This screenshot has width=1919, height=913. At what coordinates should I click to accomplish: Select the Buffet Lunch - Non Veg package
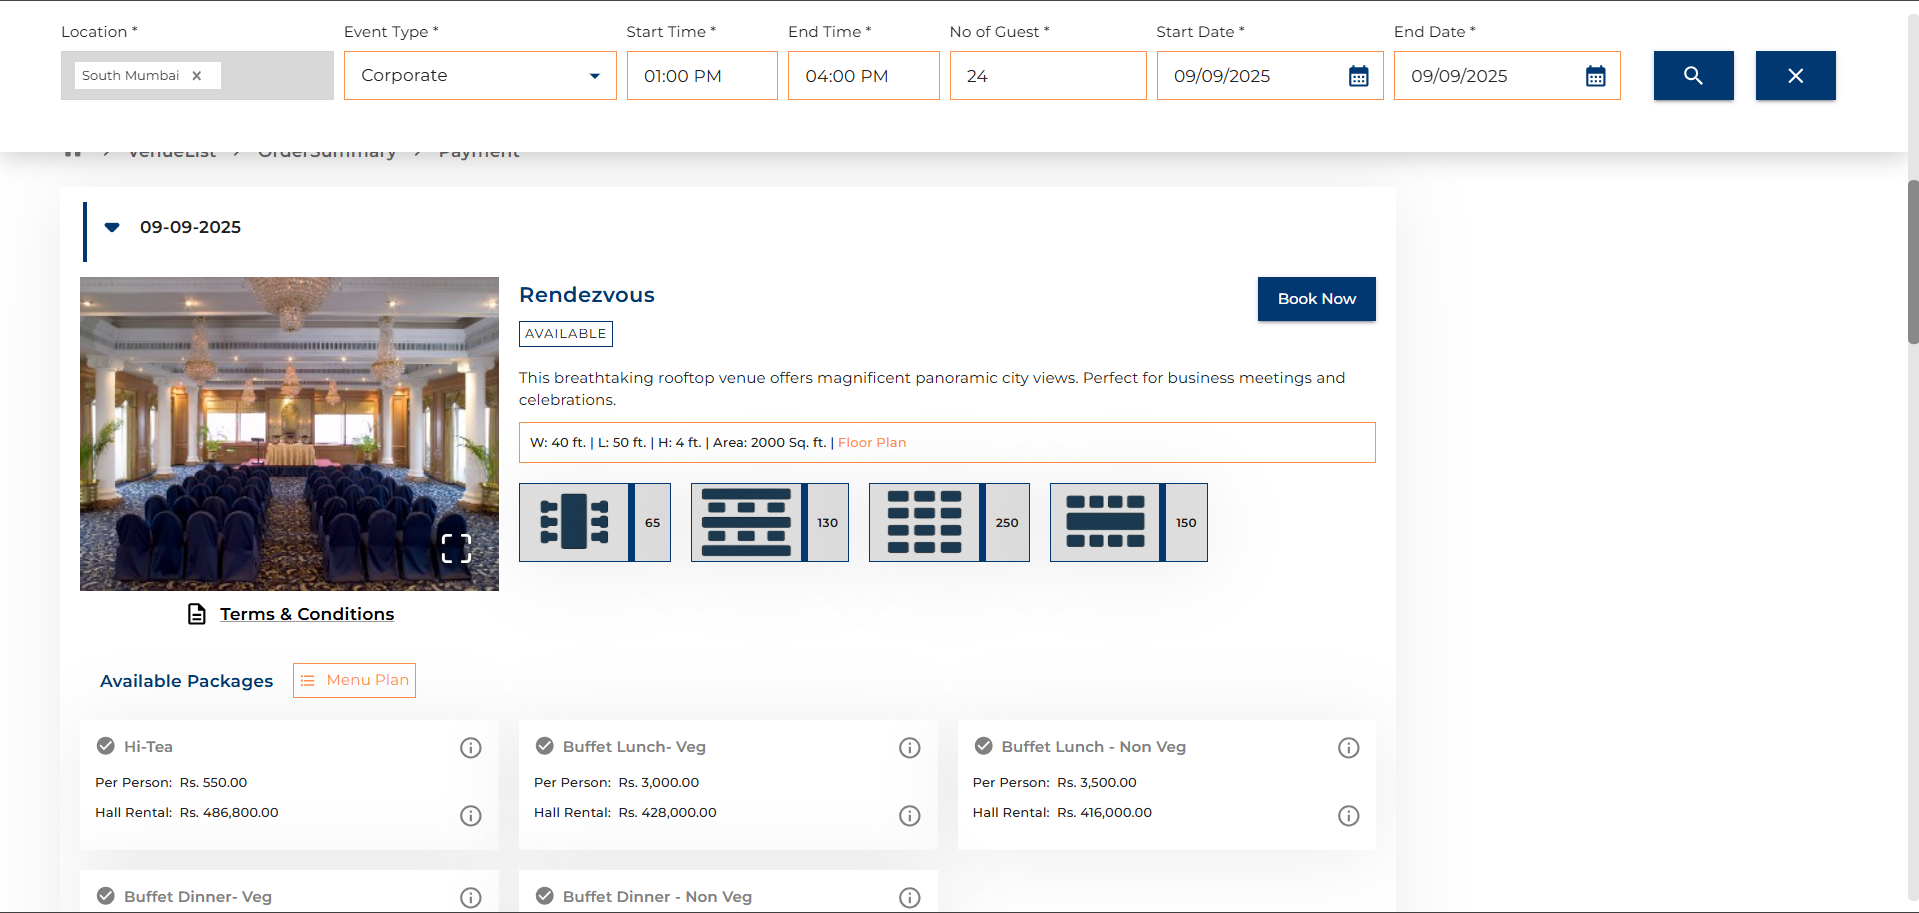click(983, 745)
